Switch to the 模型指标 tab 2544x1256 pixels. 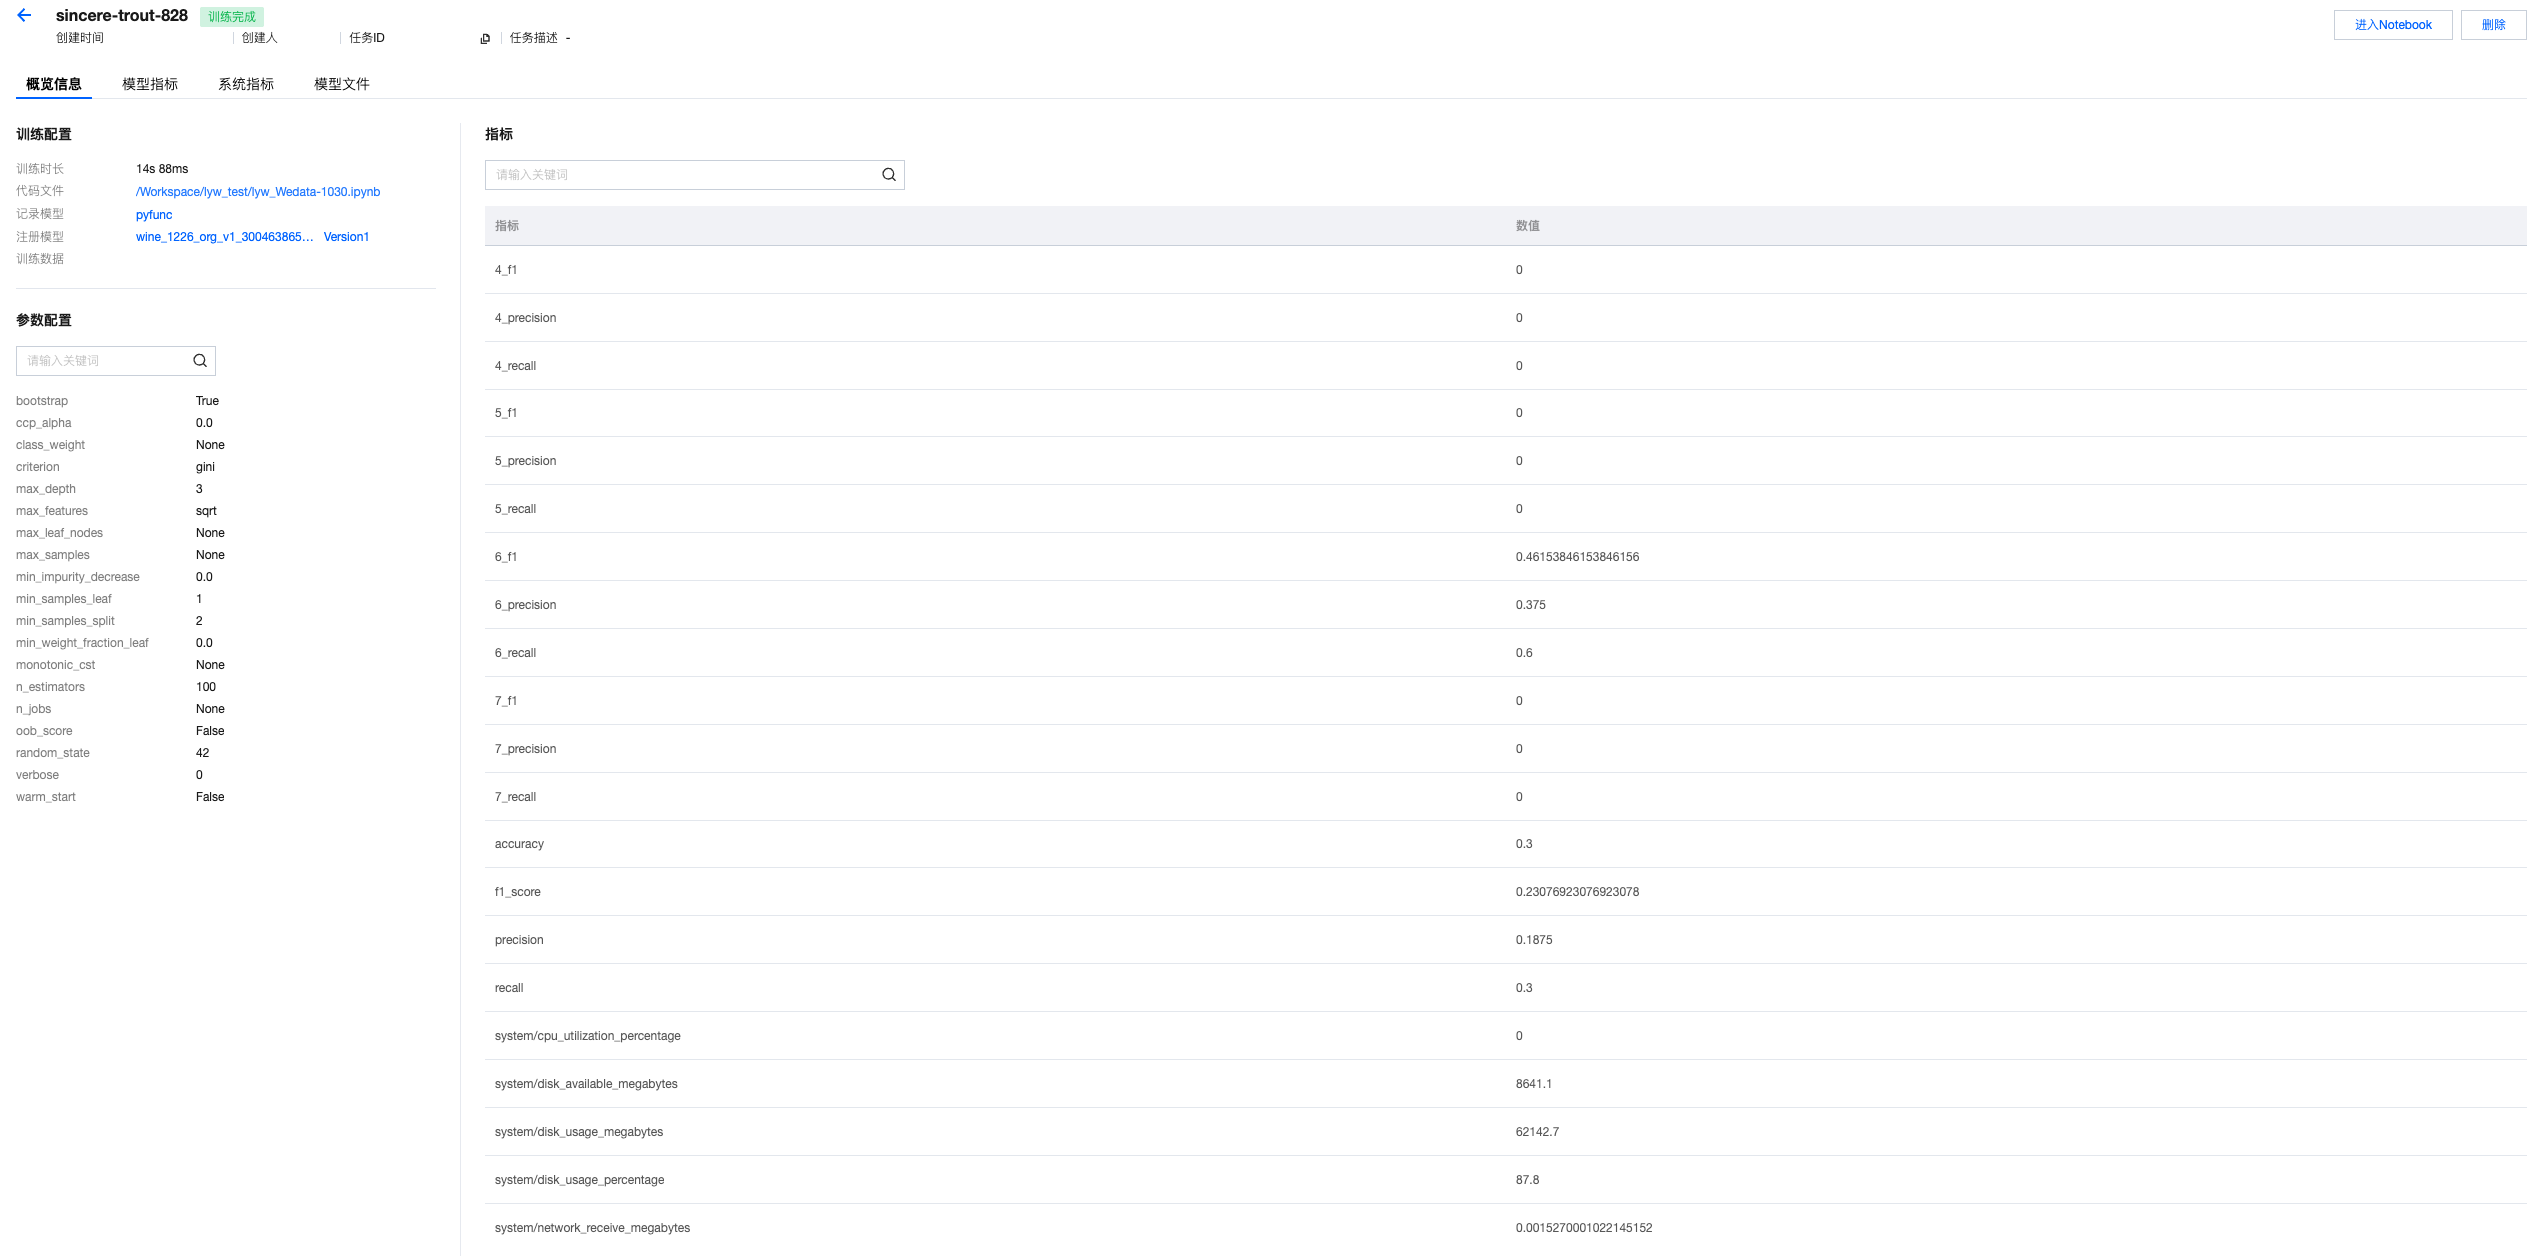[x=150, y=84]
